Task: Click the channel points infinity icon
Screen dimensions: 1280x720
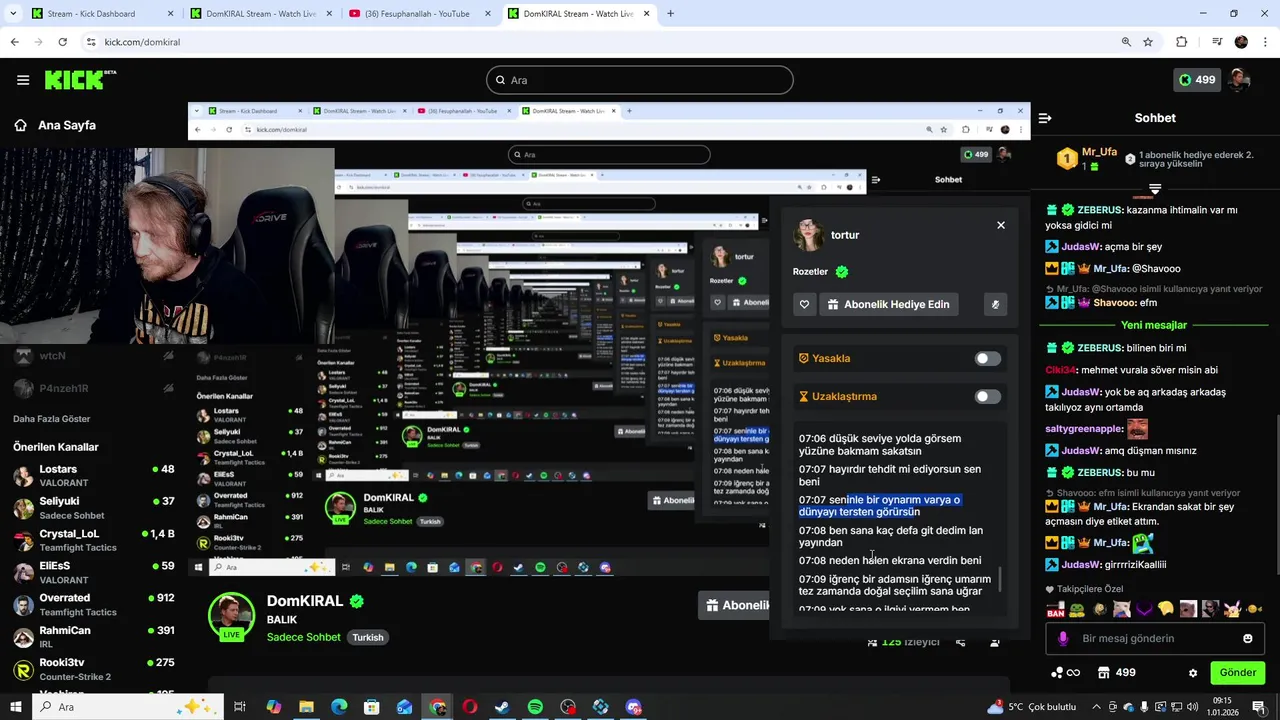Action: (x=1066, y=673)
